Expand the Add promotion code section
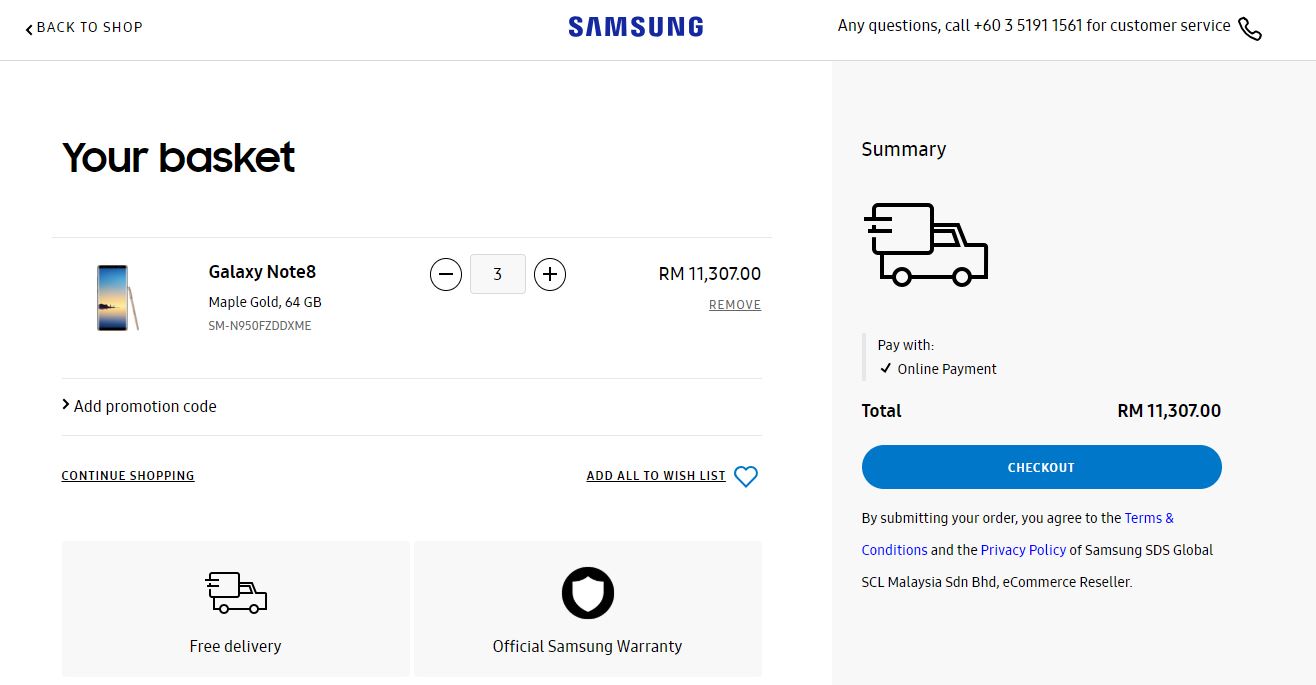1316x685 pixels. click(139, 406)
